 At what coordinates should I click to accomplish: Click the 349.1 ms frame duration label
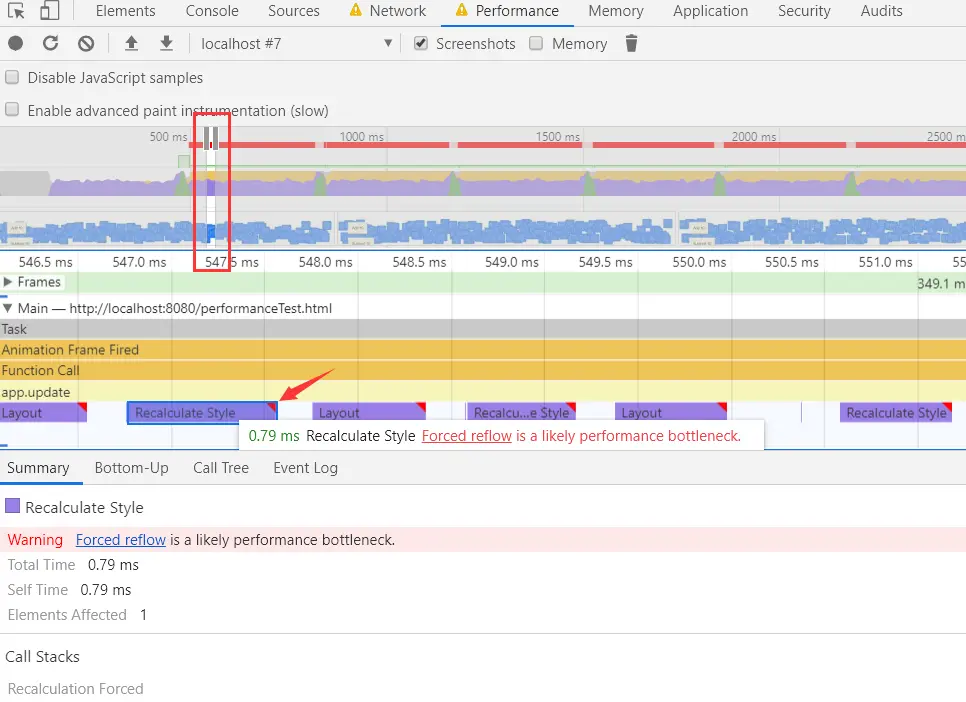[x=941, y=284]
